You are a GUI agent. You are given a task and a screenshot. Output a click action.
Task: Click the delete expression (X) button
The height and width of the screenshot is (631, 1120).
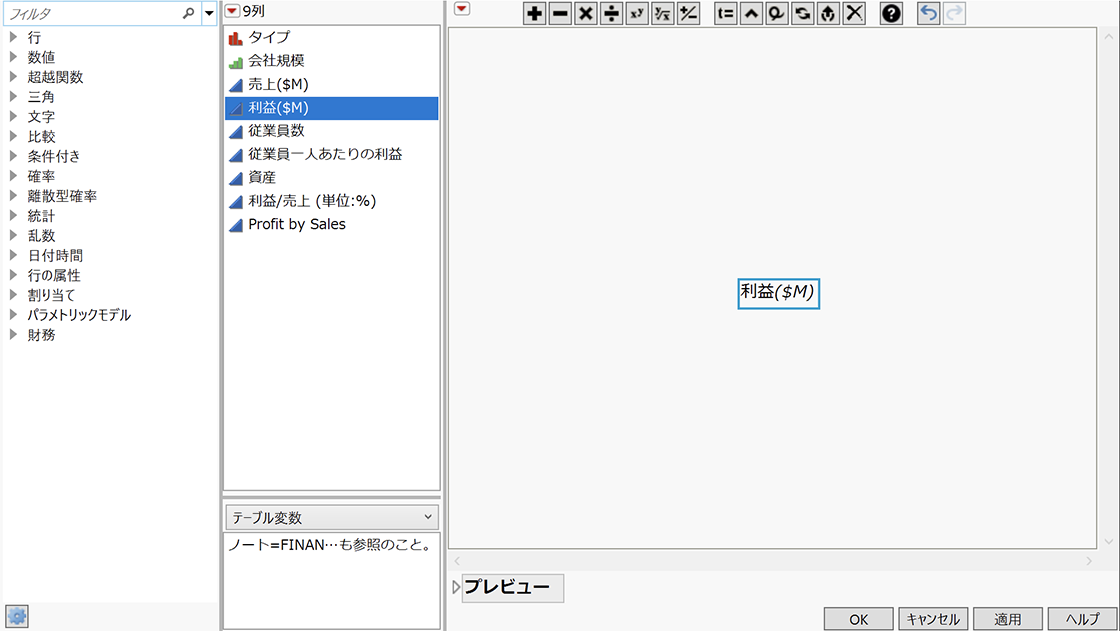tap(854, 14)
